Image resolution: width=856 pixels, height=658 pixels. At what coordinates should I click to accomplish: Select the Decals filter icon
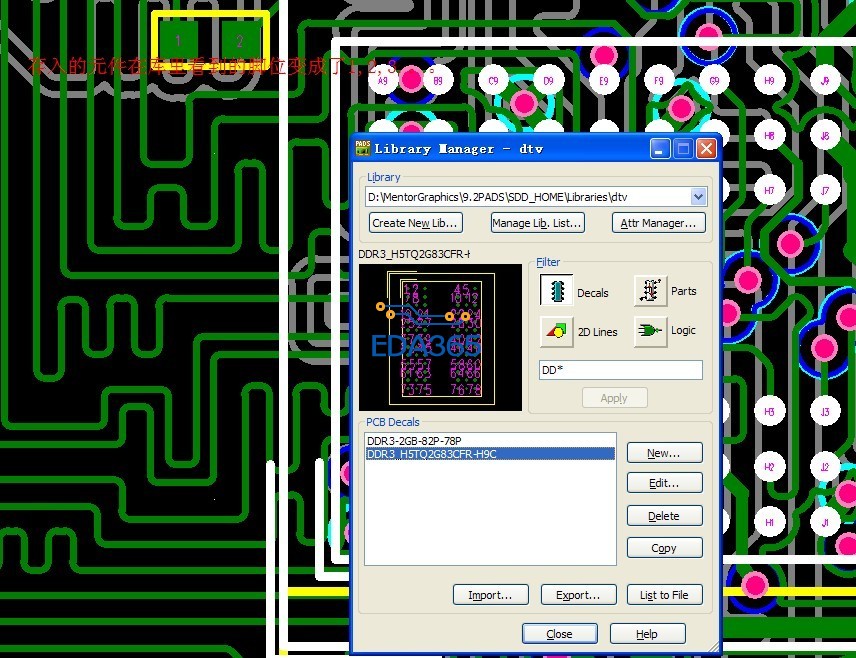(556, 291)
